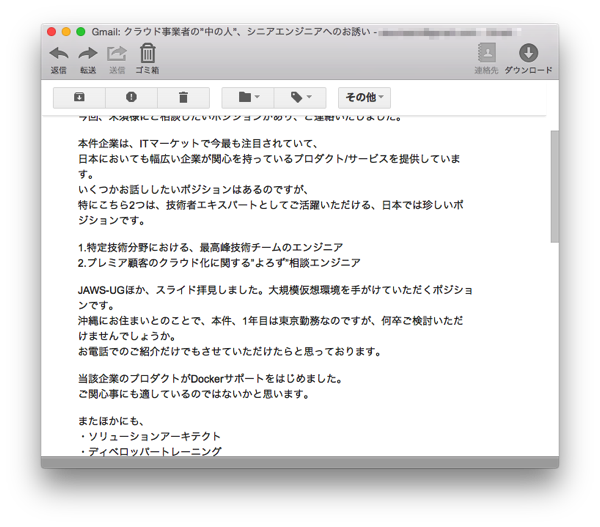This screenshot has width=600, height=527.
Task: Click the bullet "・ソリューションアーキテクト"
Action: 150,436
